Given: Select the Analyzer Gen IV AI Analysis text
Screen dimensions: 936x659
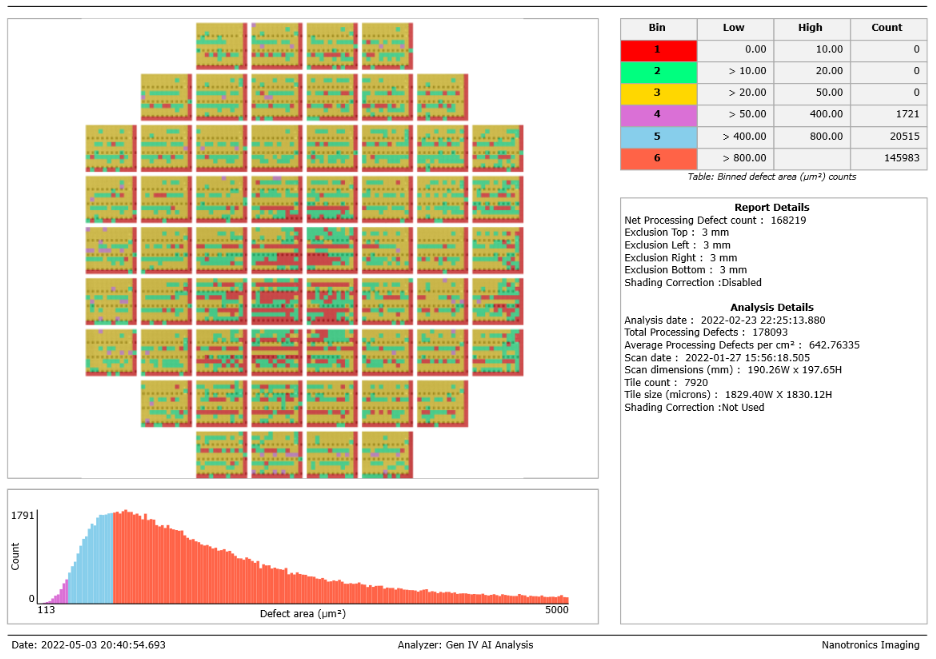Looking at the screenshot, I should pos(465,646).
